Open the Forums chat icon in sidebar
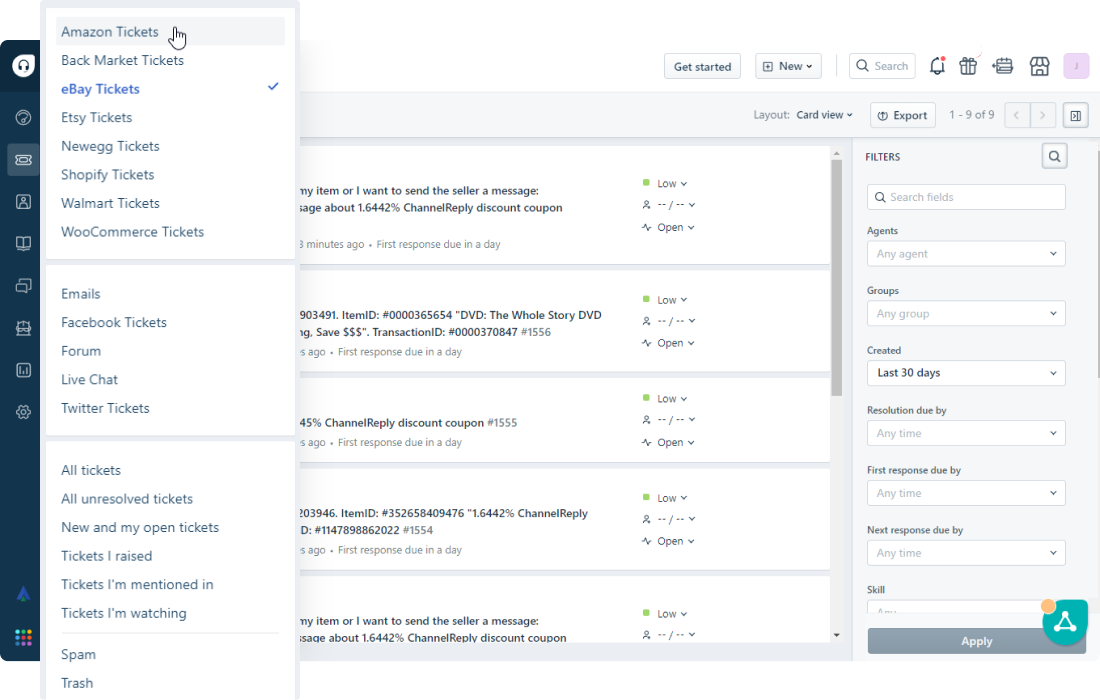The image size is (1100, 700). tap(23, 286)
